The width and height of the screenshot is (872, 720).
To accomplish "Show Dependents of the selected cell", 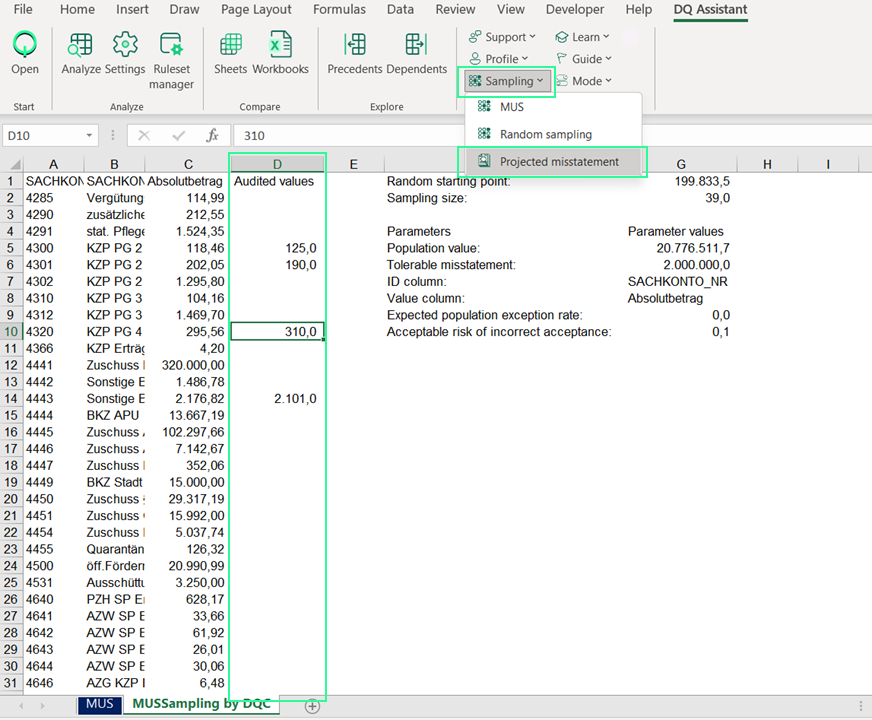I will (416, 52).
